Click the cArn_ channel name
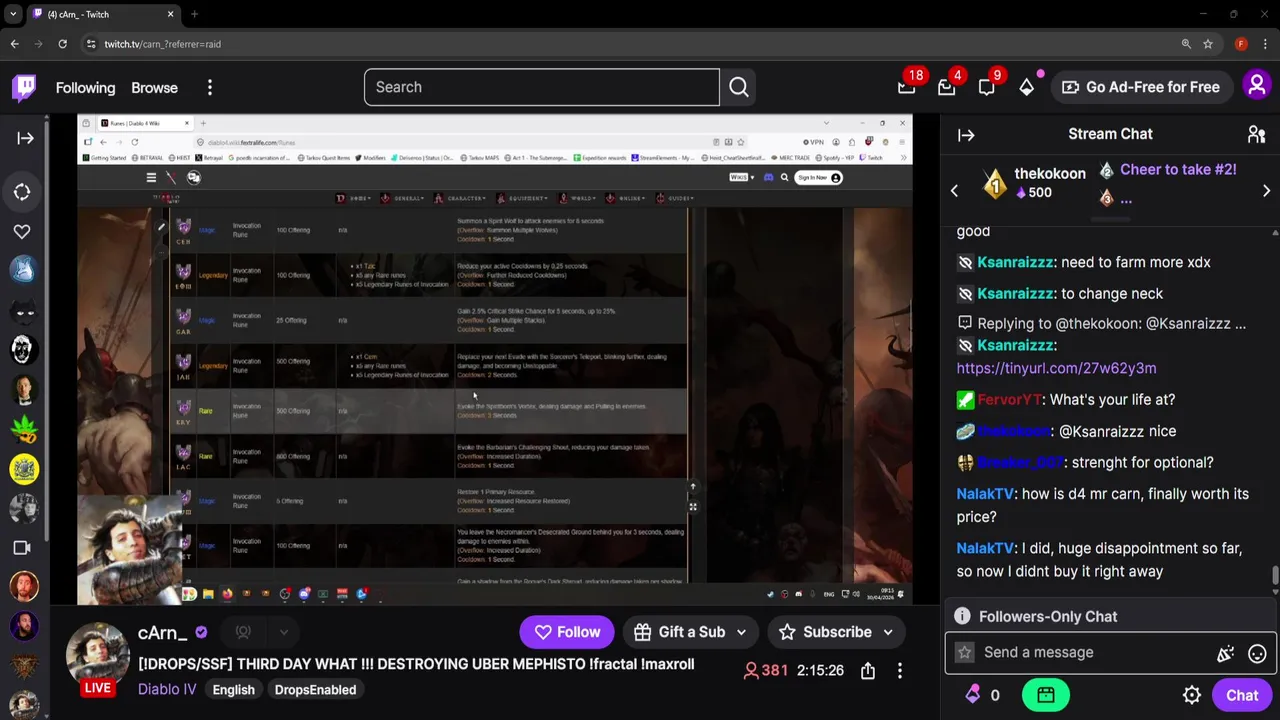 point(162,632)
